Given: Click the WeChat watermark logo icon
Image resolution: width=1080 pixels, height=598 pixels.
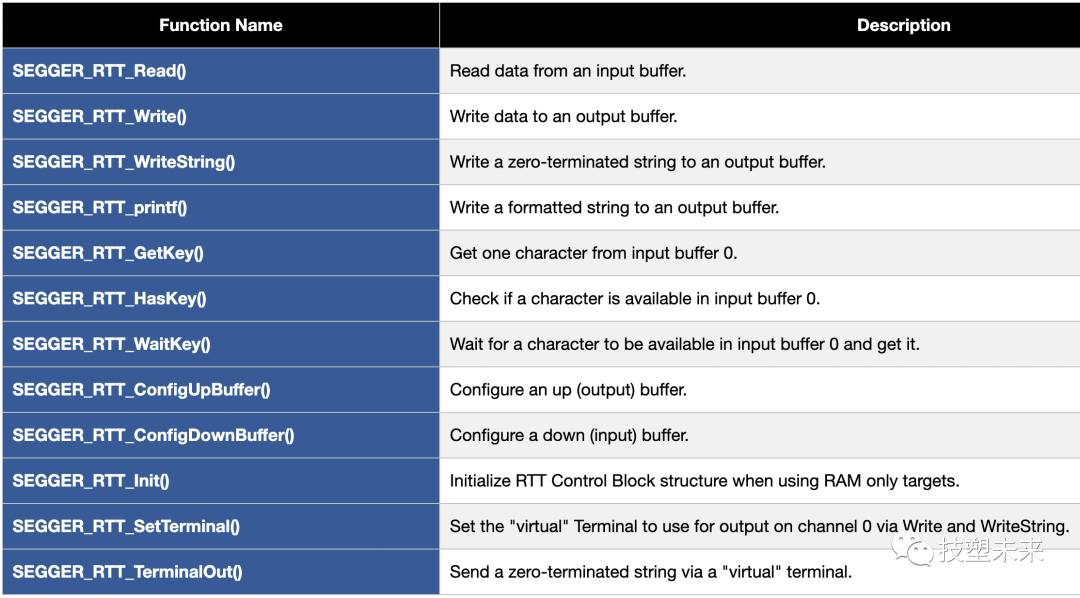Looking at the screenshot, I should coord(913,550).
